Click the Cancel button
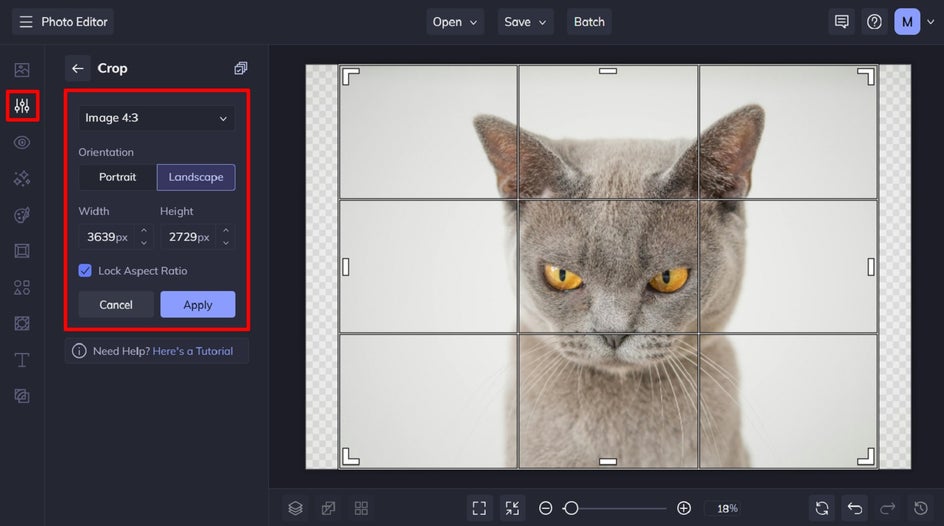This screenshot has width=944, height=526. click(116, 305)
